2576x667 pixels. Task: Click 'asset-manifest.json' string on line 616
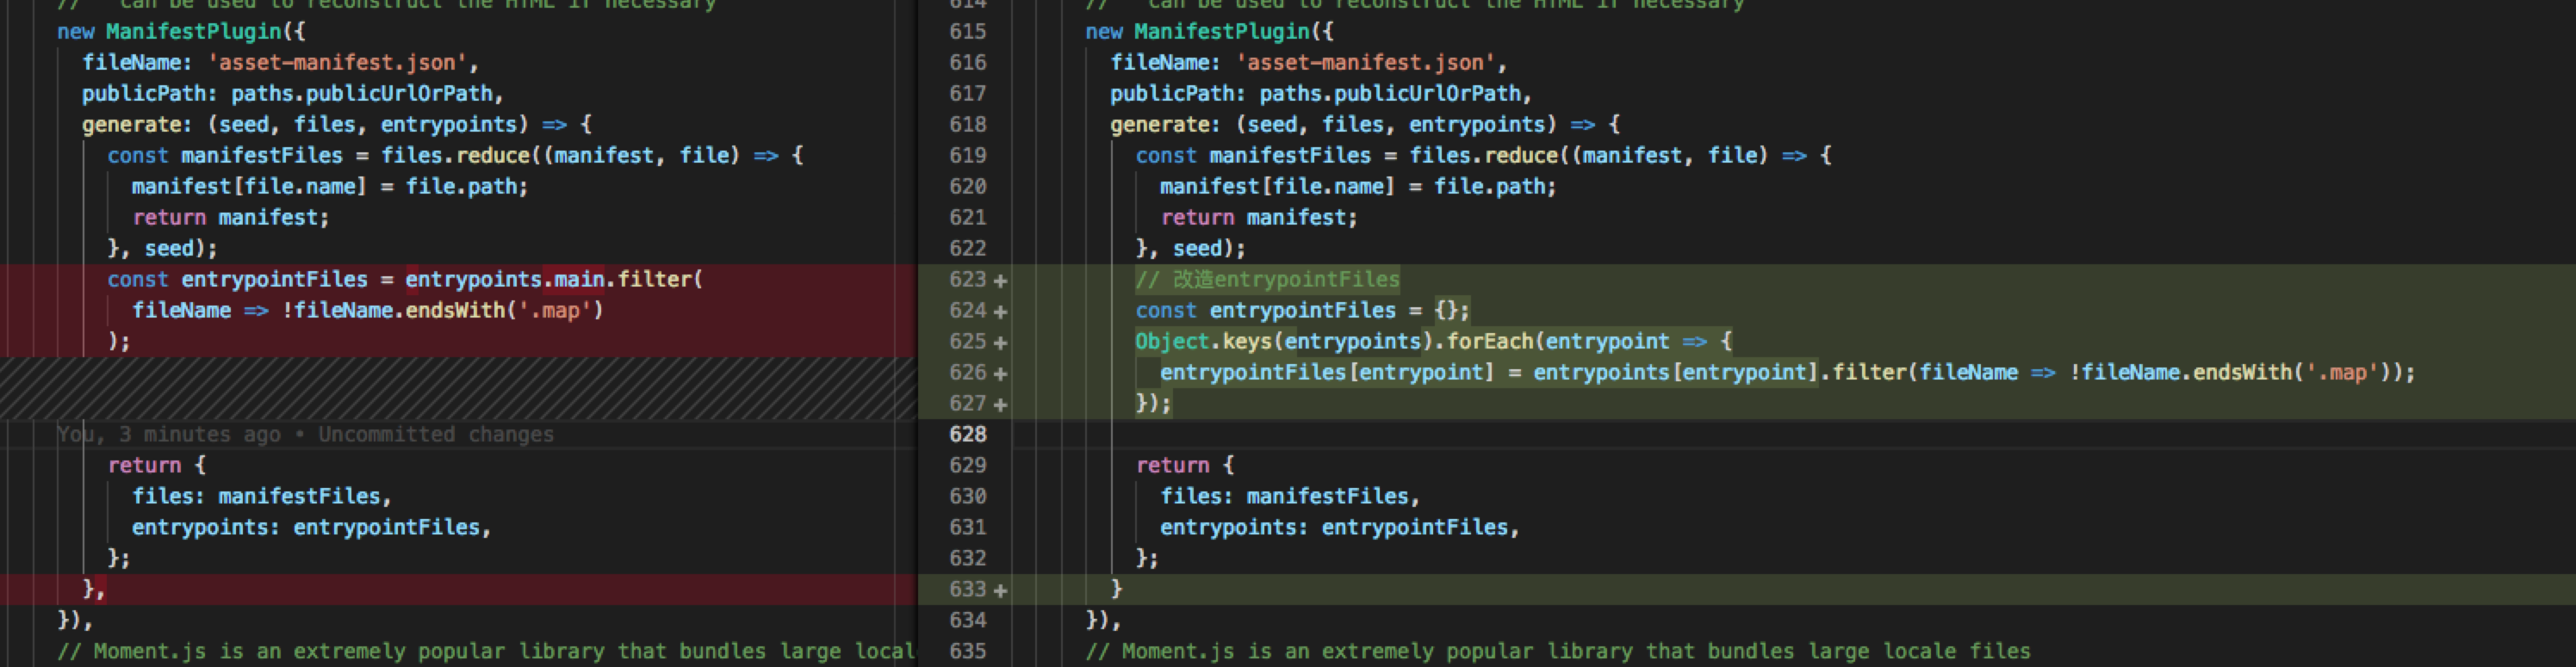[1365, 63]
